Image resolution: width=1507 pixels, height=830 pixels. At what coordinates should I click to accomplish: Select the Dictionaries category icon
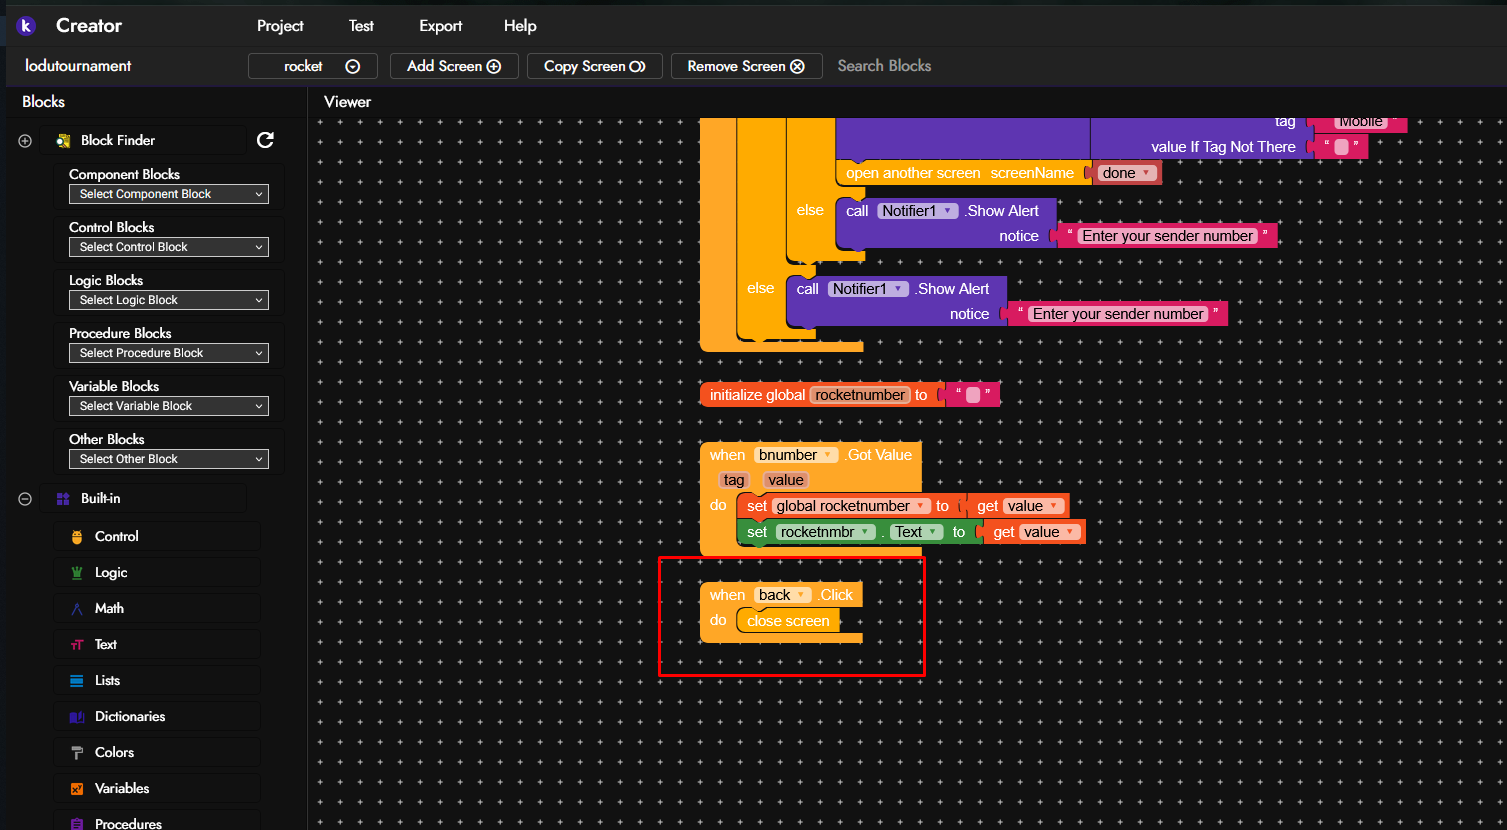point(77,717)
